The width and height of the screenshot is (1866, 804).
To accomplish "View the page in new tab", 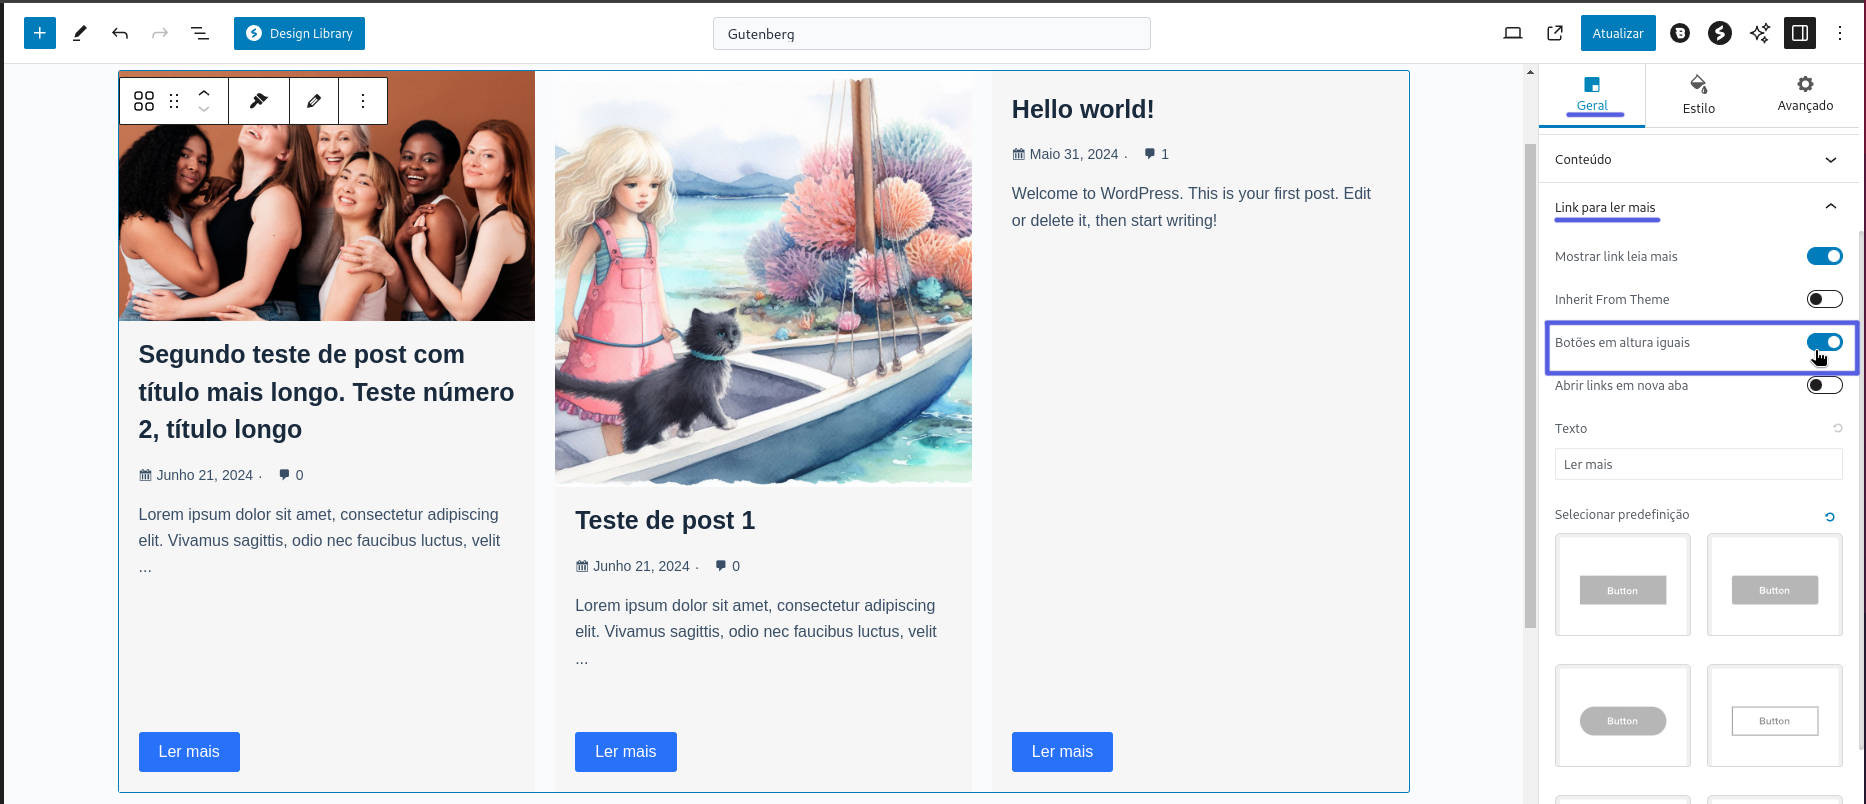I will [x=1555, y=33].
